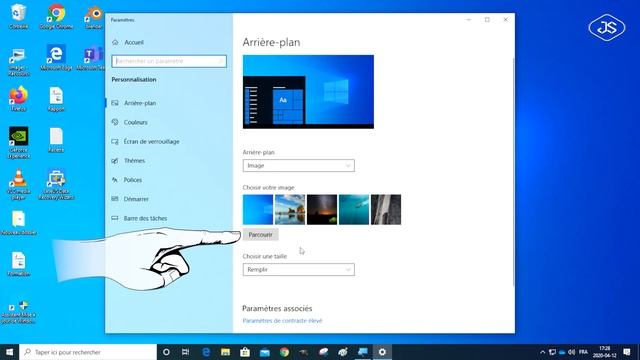This screenshot has height=360, width=640.
Task: Choose the grey cliff wallpaper thumbnail
Action: click(386, 209)
